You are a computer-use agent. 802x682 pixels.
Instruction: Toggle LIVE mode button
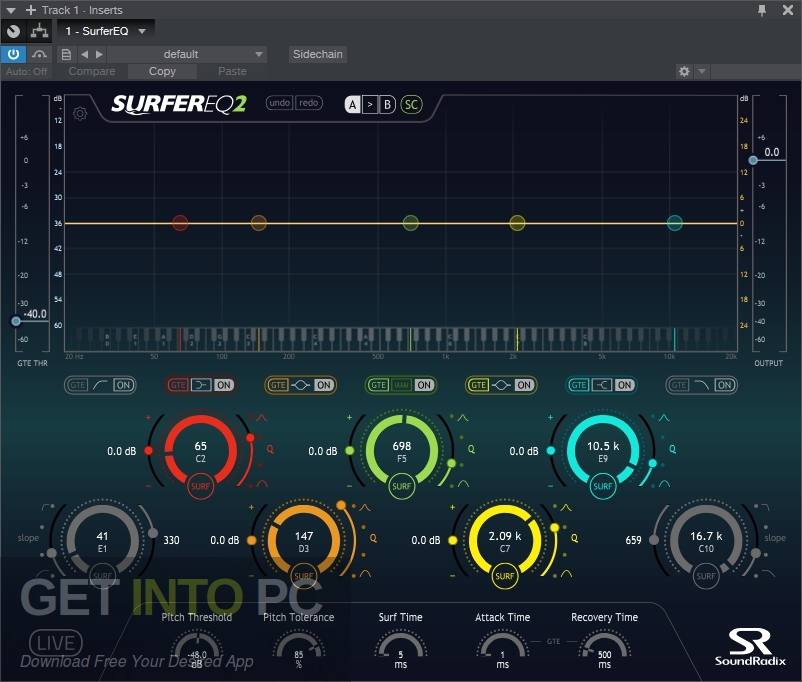coord(56,643)
